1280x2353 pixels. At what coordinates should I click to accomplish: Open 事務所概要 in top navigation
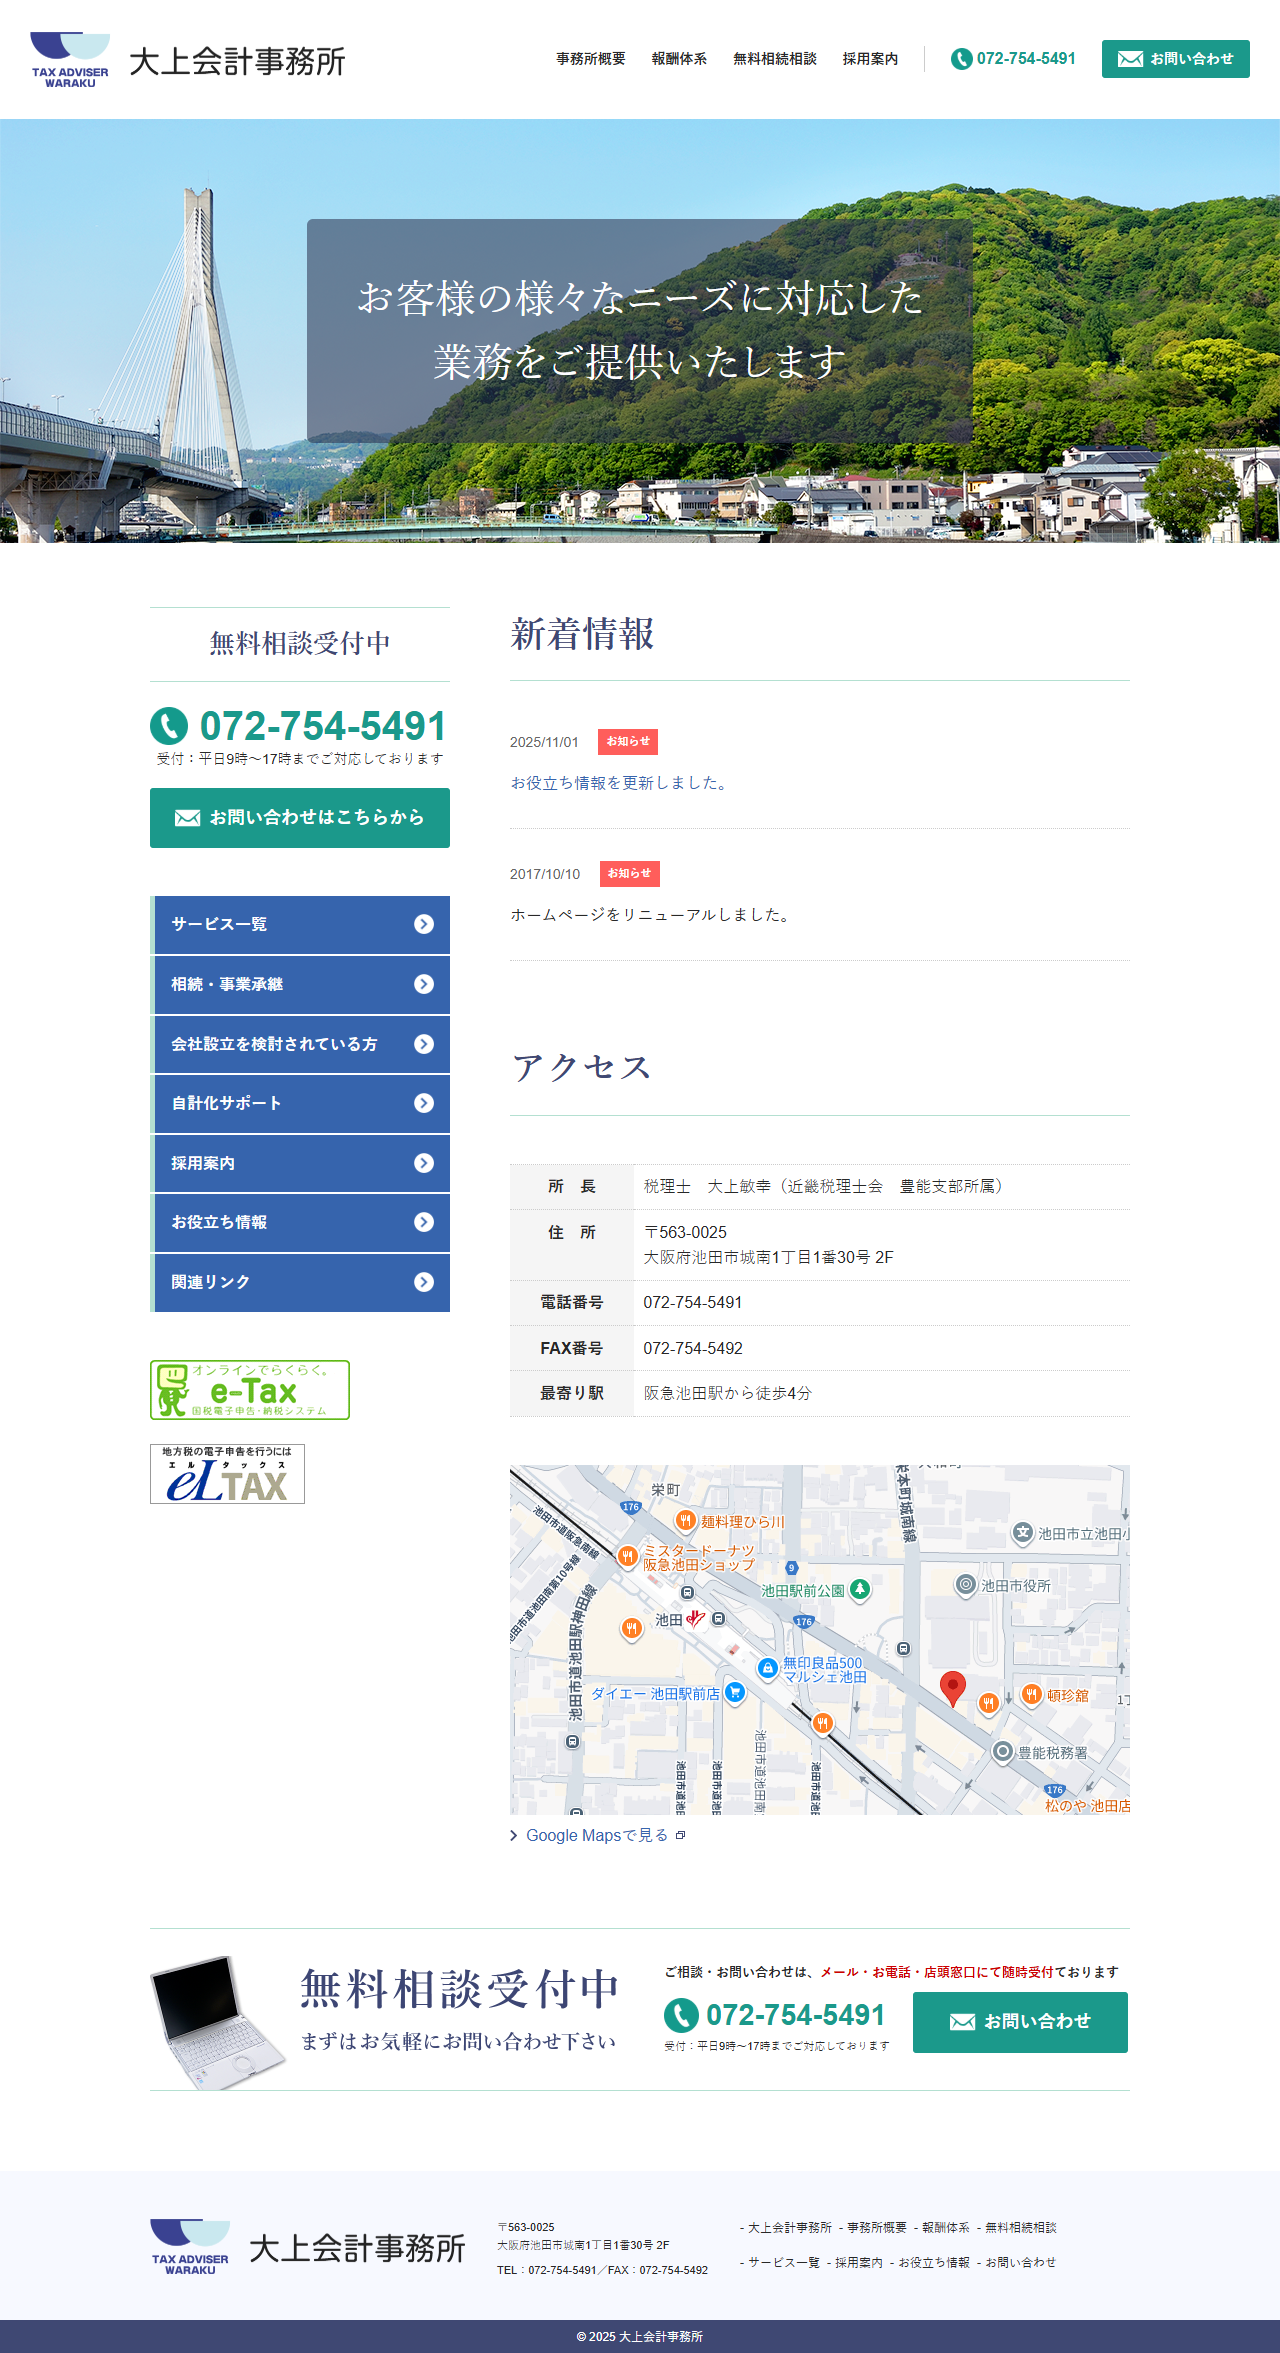coord(590,59)
